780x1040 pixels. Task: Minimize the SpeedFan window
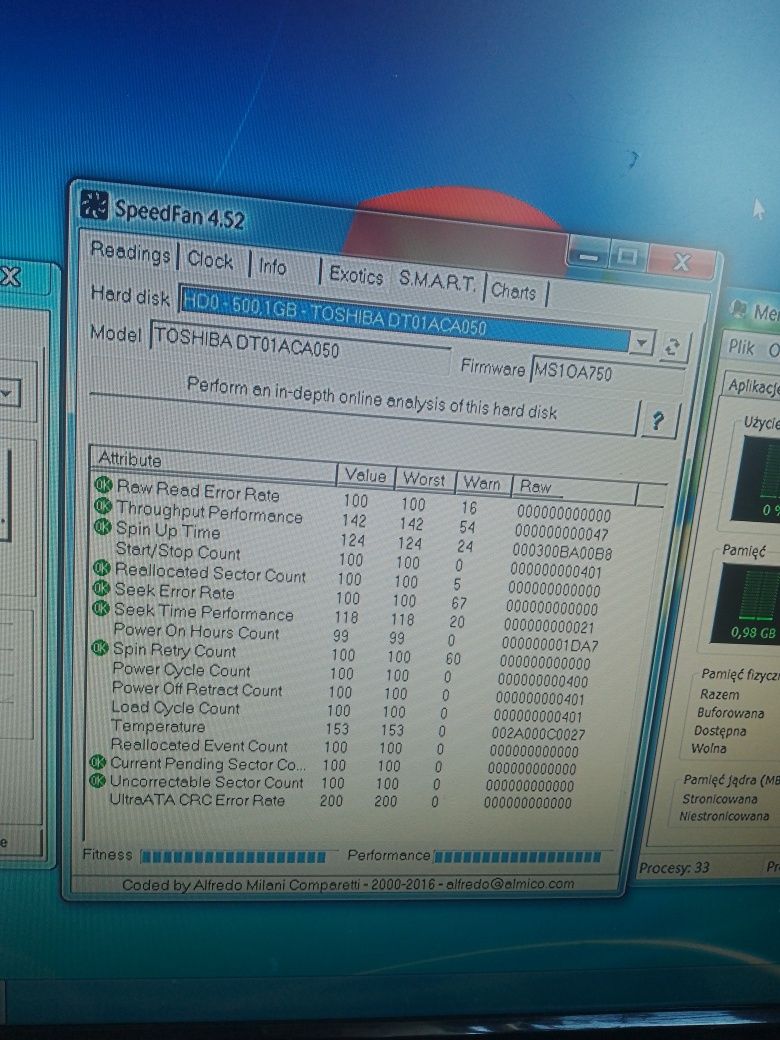point(588,257)
